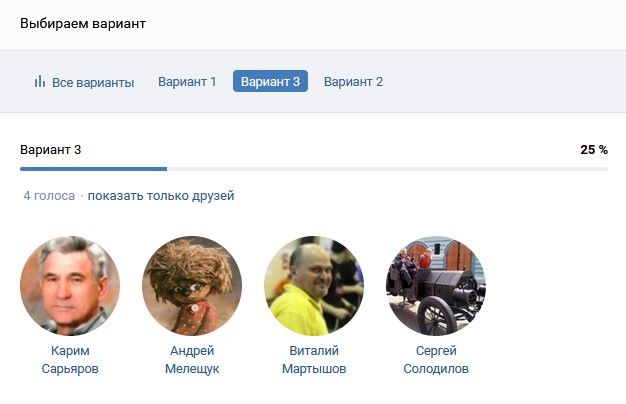
Task: Click the 25 % result label
Action: (x=594, y=150)
